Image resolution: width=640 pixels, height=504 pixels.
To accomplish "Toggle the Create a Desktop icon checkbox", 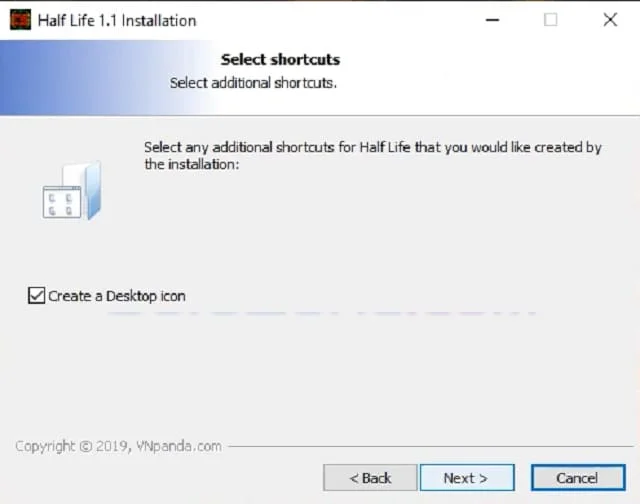I will 37,295.
